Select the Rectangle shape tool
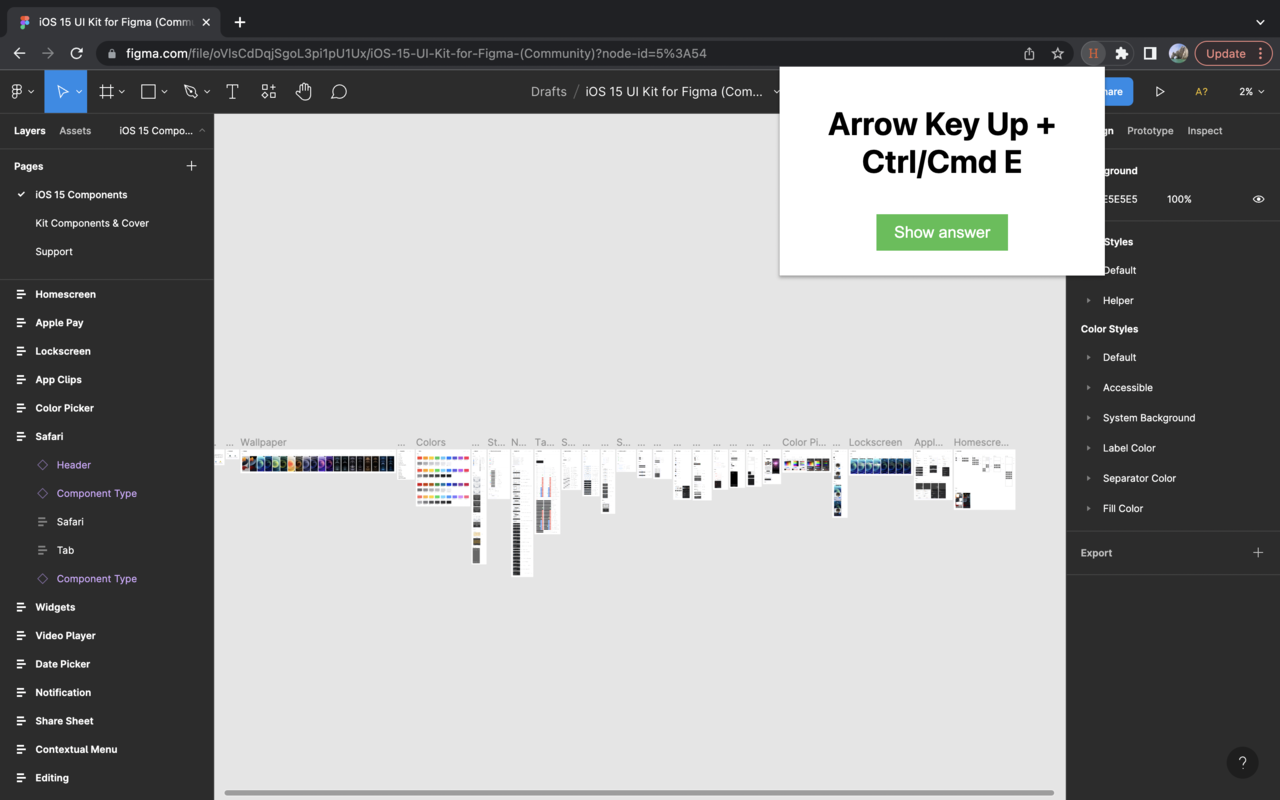Screen dimensions: 1280x800 click(x=148, y=91)
